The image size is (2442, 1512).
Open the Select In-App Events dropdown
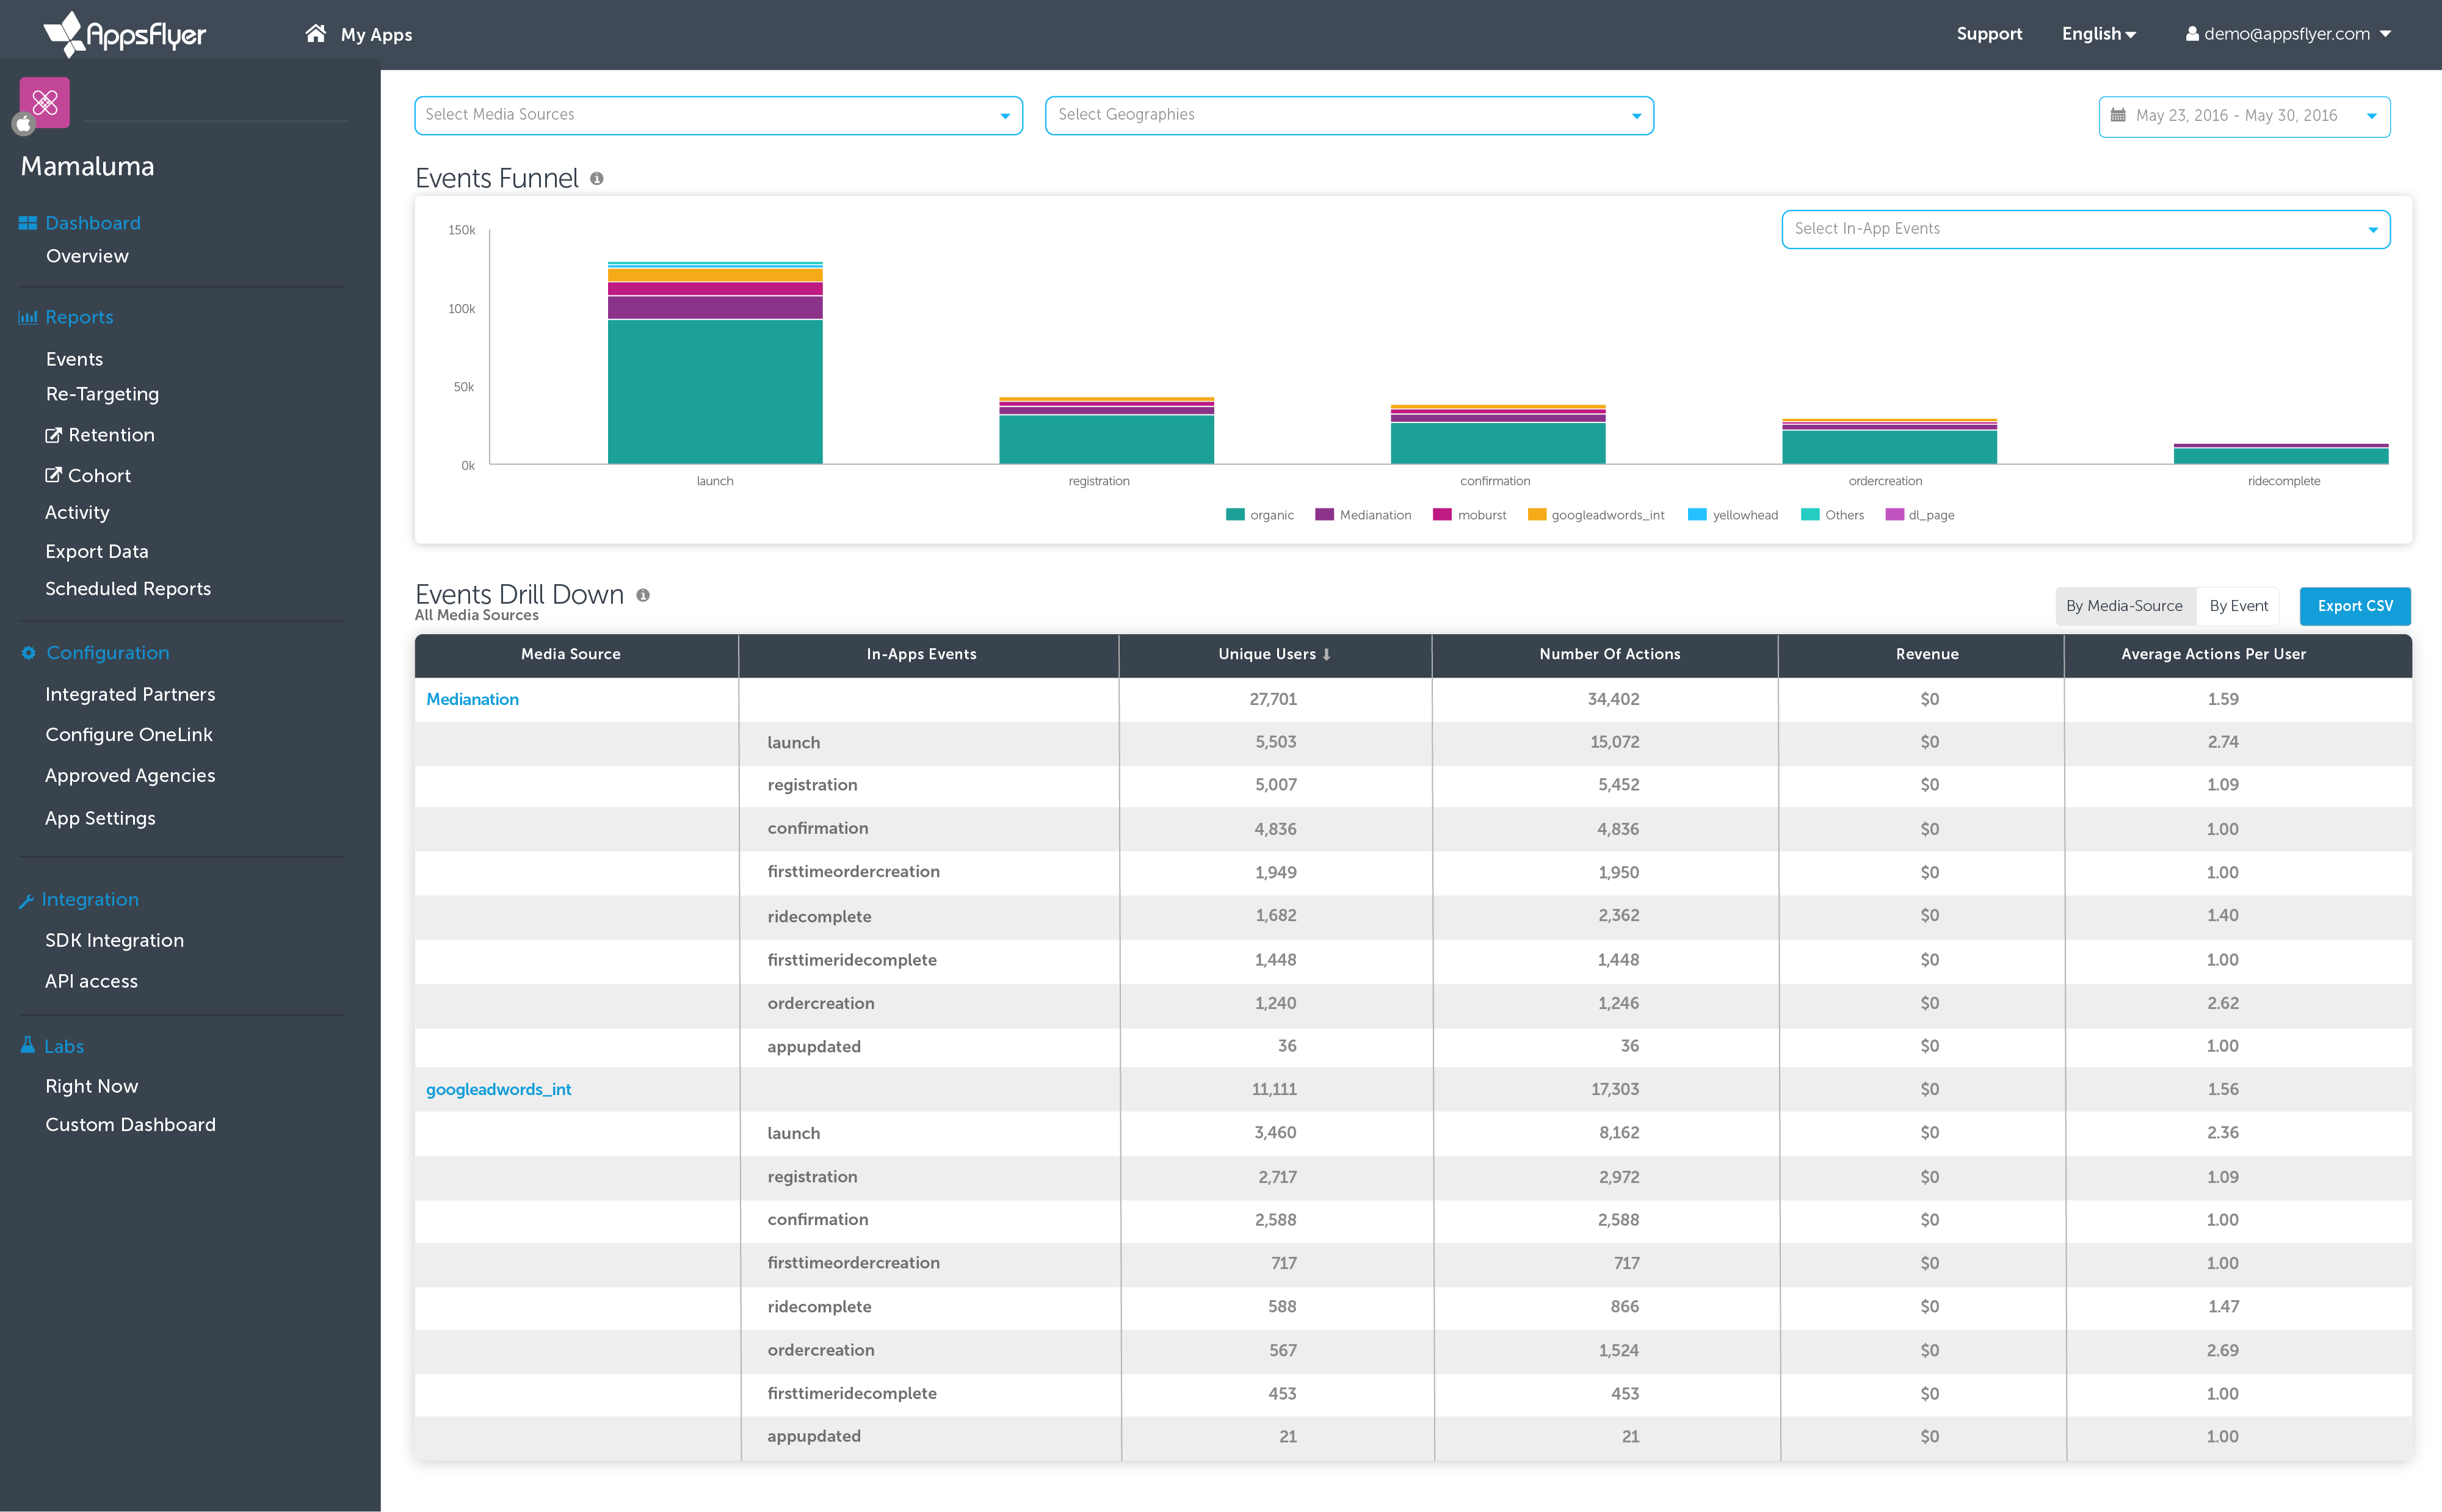2085,229
